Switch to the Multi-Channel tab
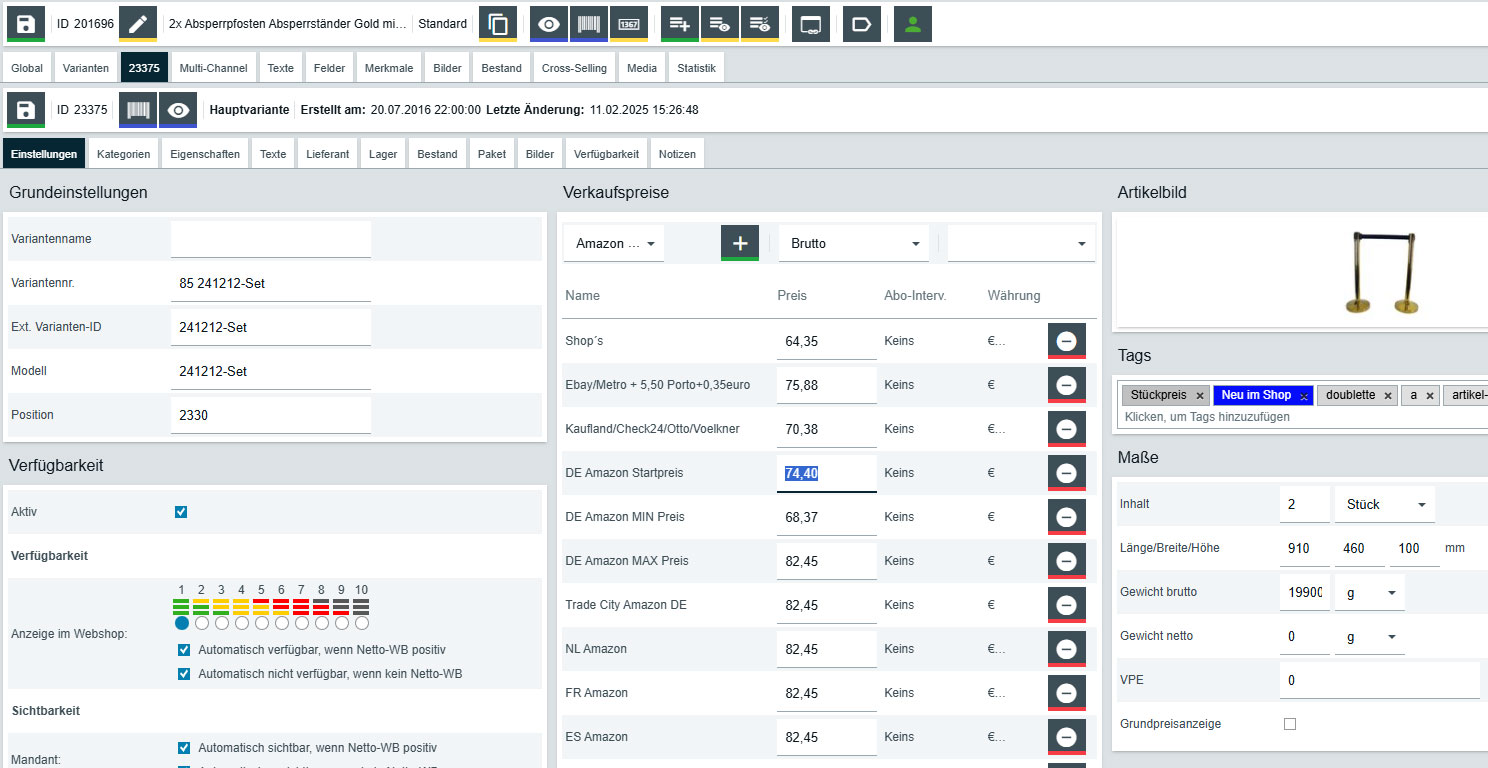Screen dimensions: 1488x768 tap(213, 68)
